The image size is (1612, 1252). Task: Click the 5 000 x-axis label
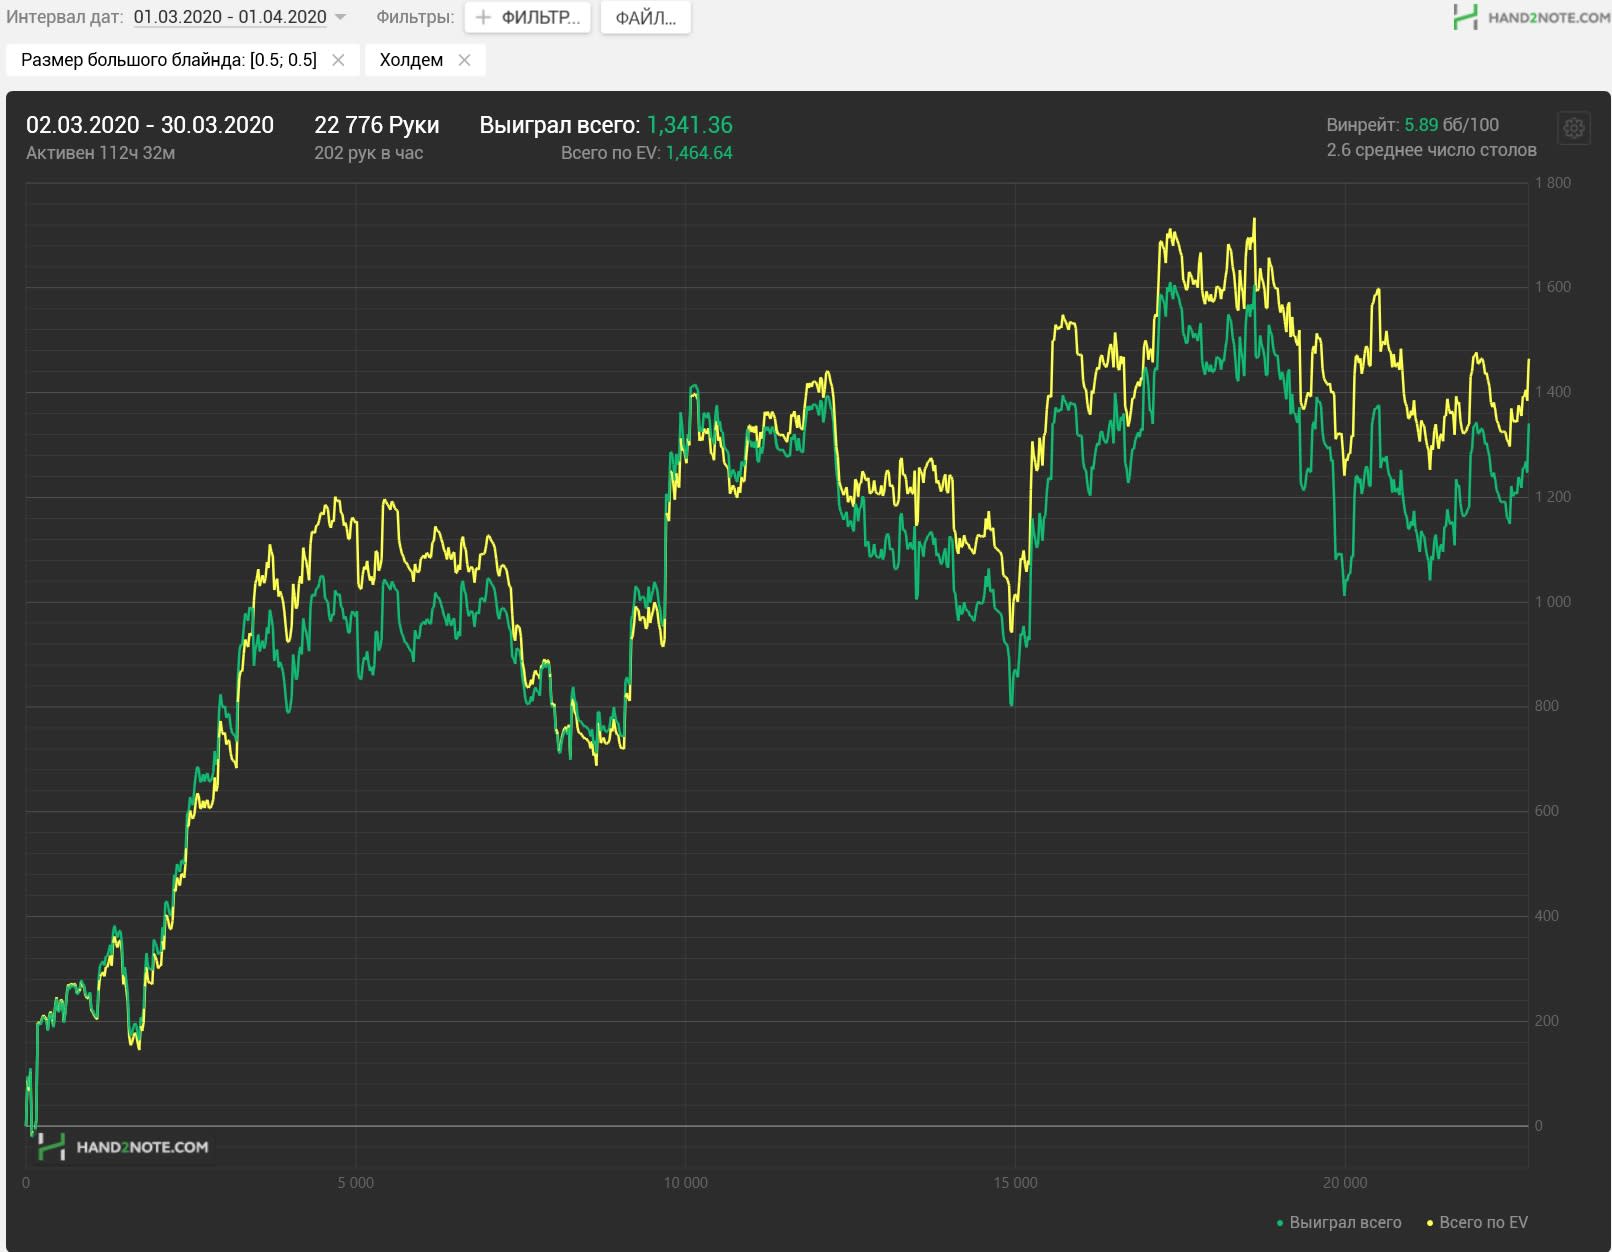coord(355,1183)
